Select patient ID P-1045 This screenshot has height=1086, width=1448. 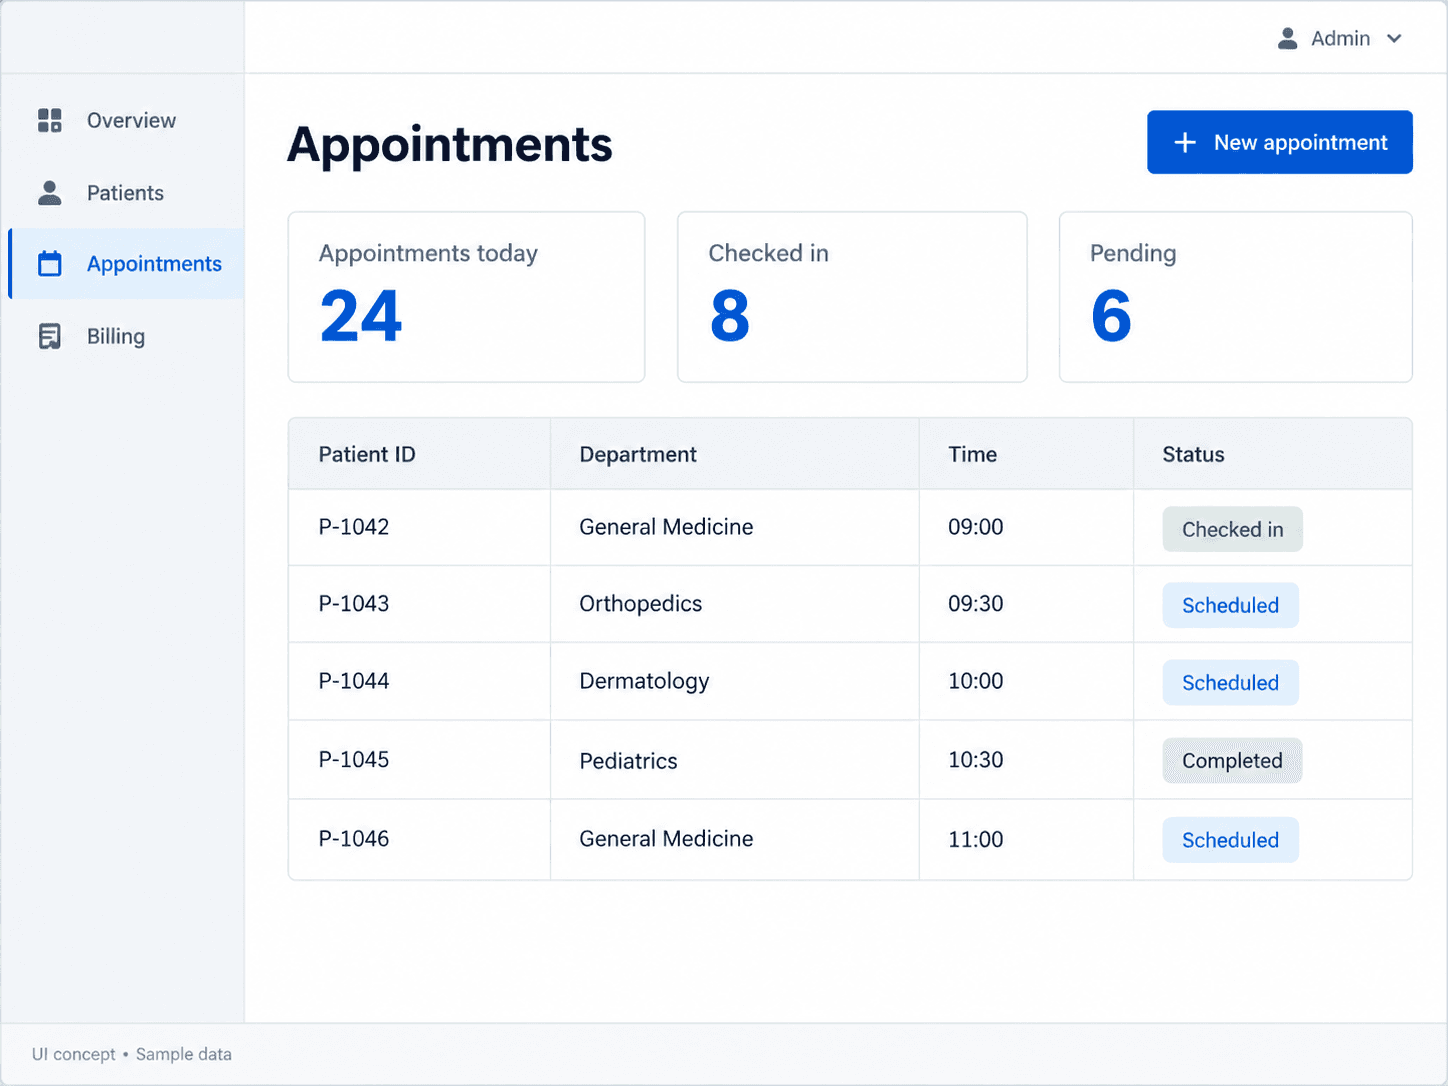(354, 760)
